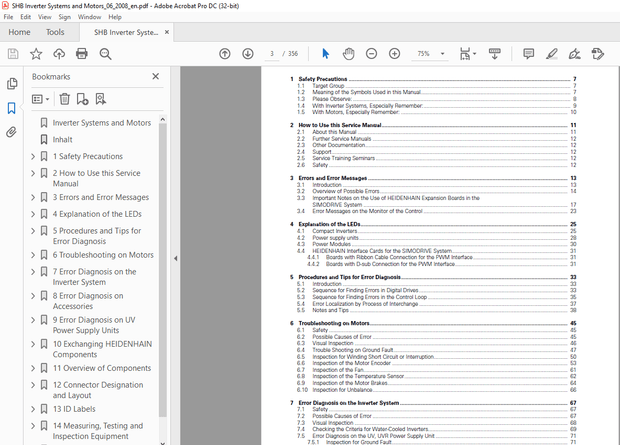
Task: Choose the selection arrow tool
Action: pyautogui.click(x=325, y=54)
